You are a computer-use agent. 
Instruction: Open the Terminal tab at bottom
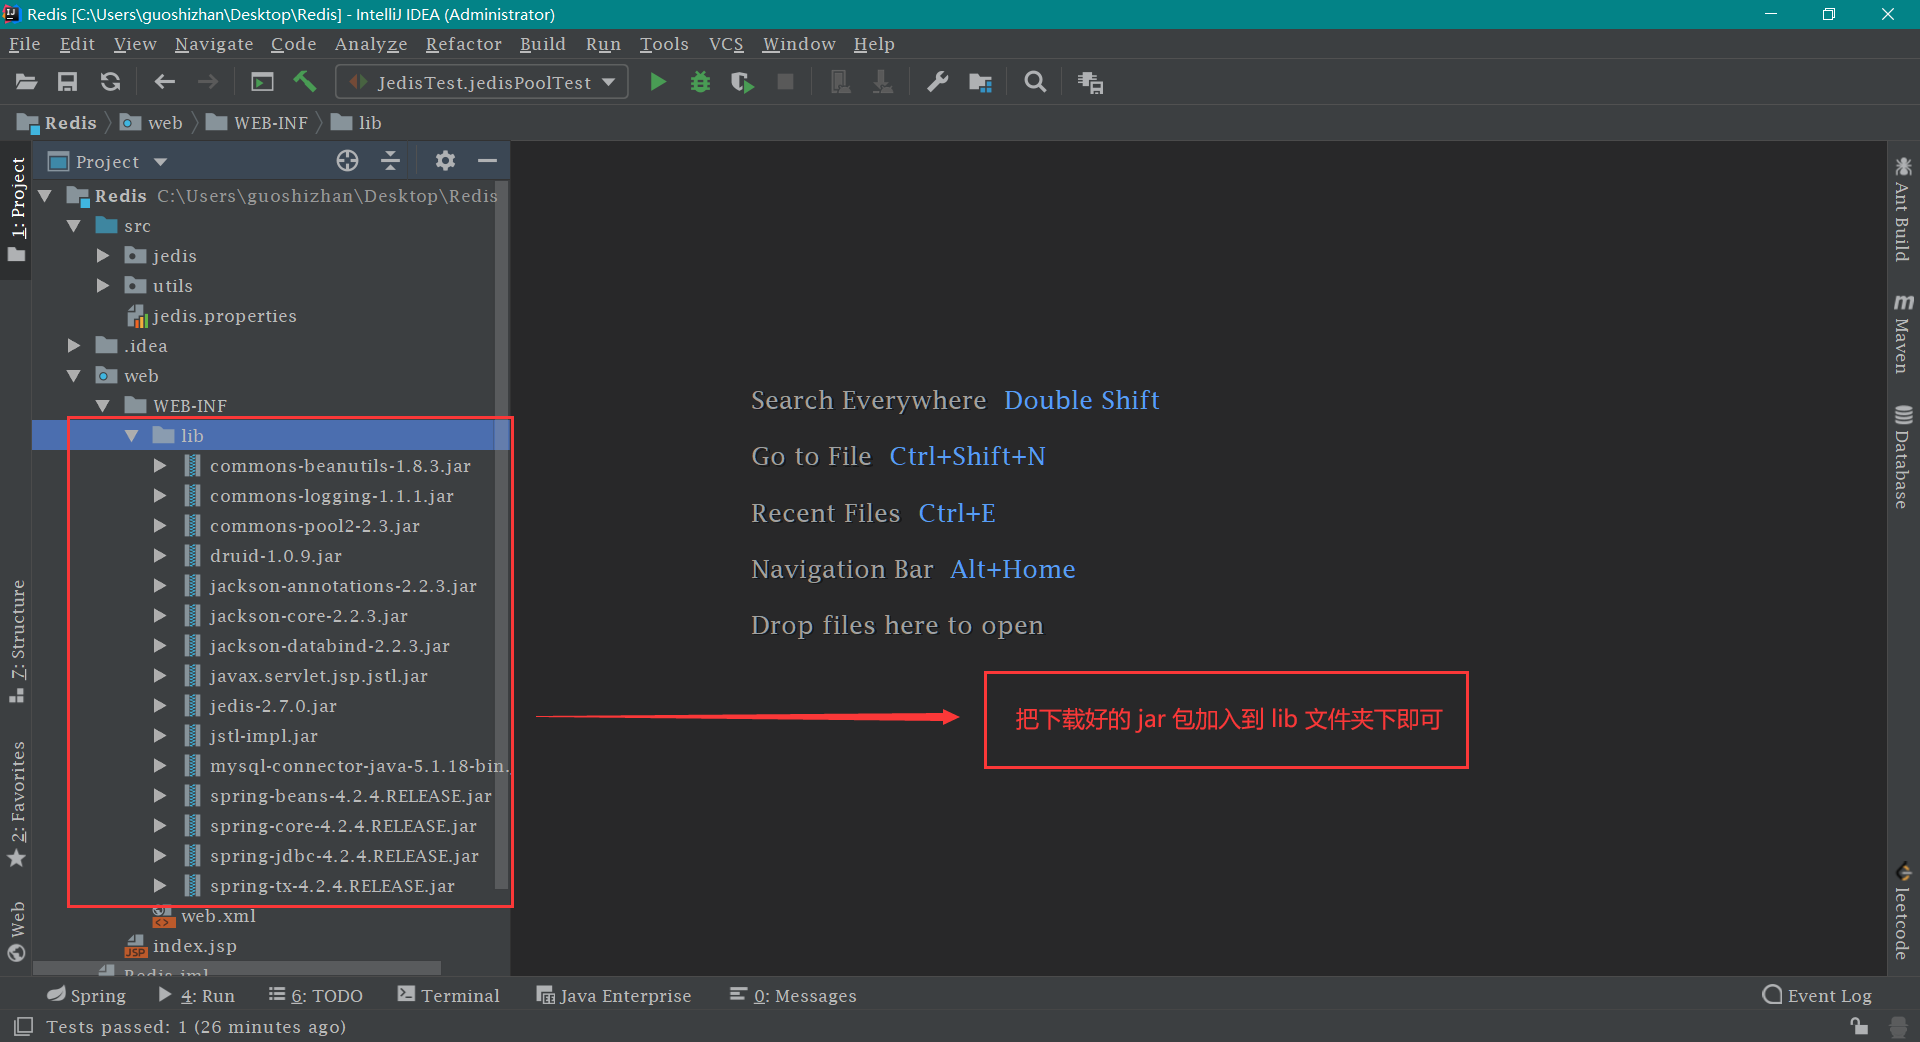tap(448, 995)
